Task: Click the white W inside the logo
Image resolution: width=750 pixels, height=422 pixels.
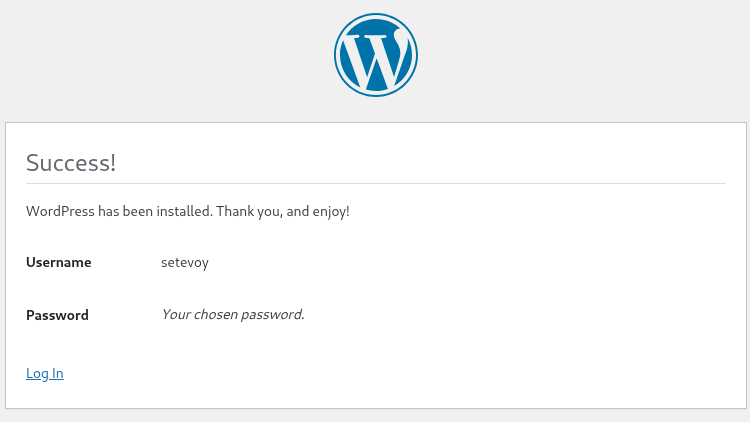Action: coord(372,58)
